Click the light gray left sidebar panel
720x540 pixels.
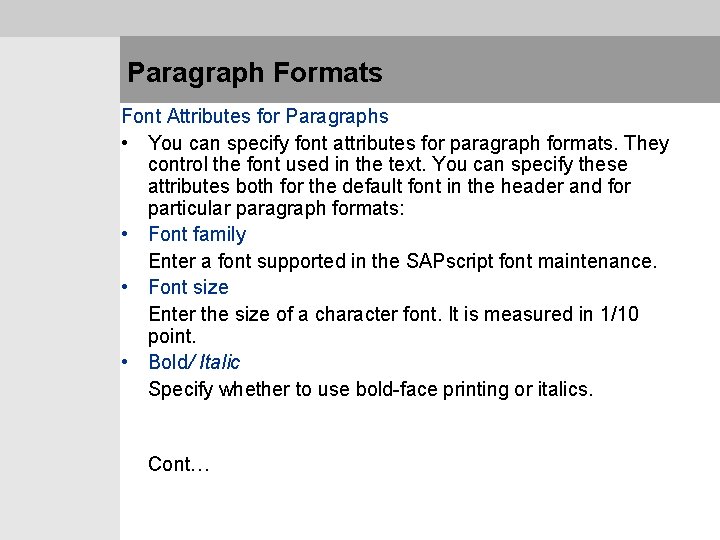[x=60, y=288]
